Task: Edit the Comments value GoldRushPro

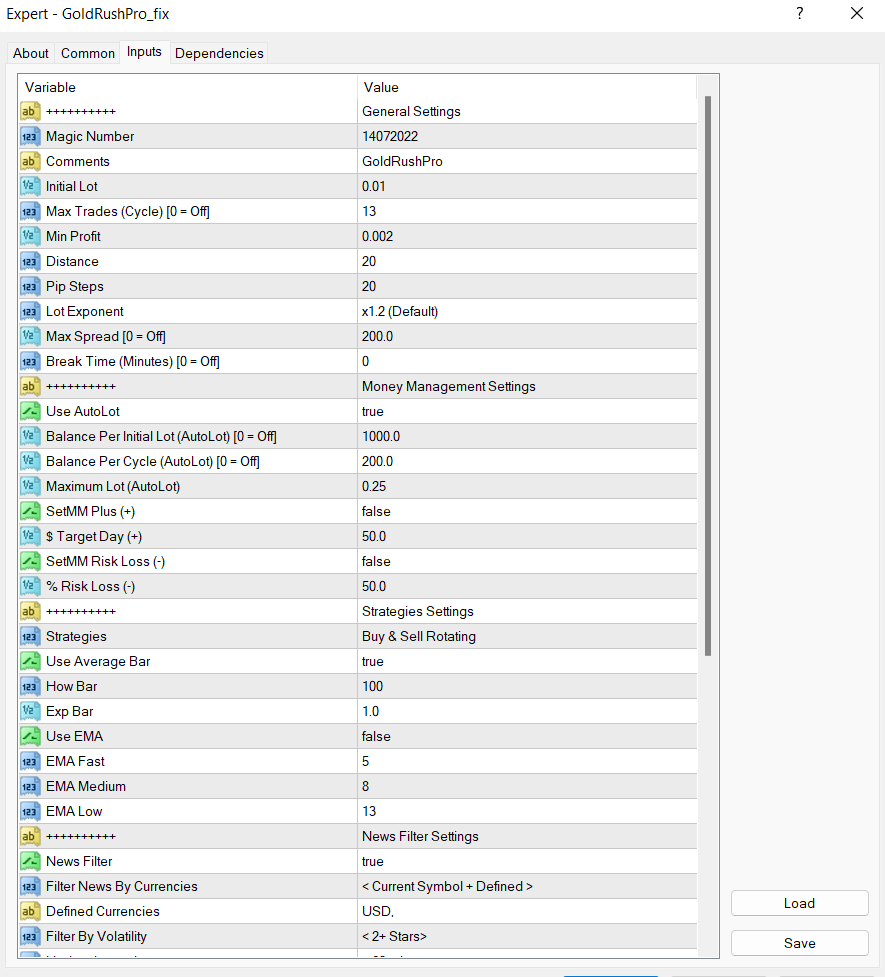Action: click(x=527, y=161)
